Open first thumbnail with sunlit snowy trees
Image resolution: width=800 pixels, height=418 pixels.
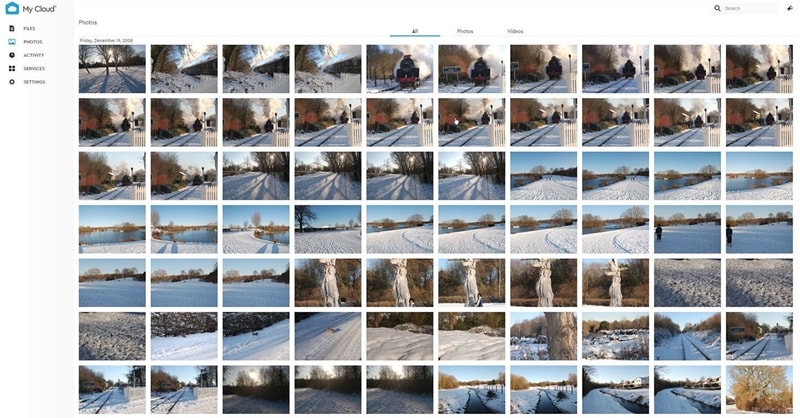tap(112, 69)
